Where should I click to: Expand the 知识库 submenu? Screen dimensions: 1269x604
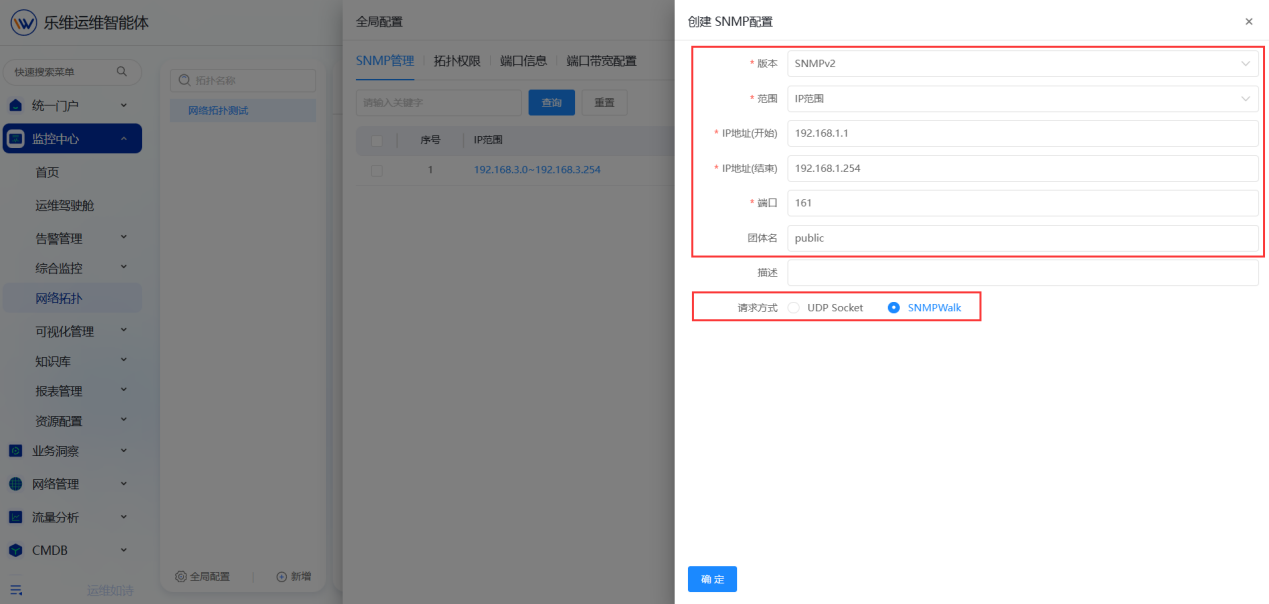coord(124,361)
